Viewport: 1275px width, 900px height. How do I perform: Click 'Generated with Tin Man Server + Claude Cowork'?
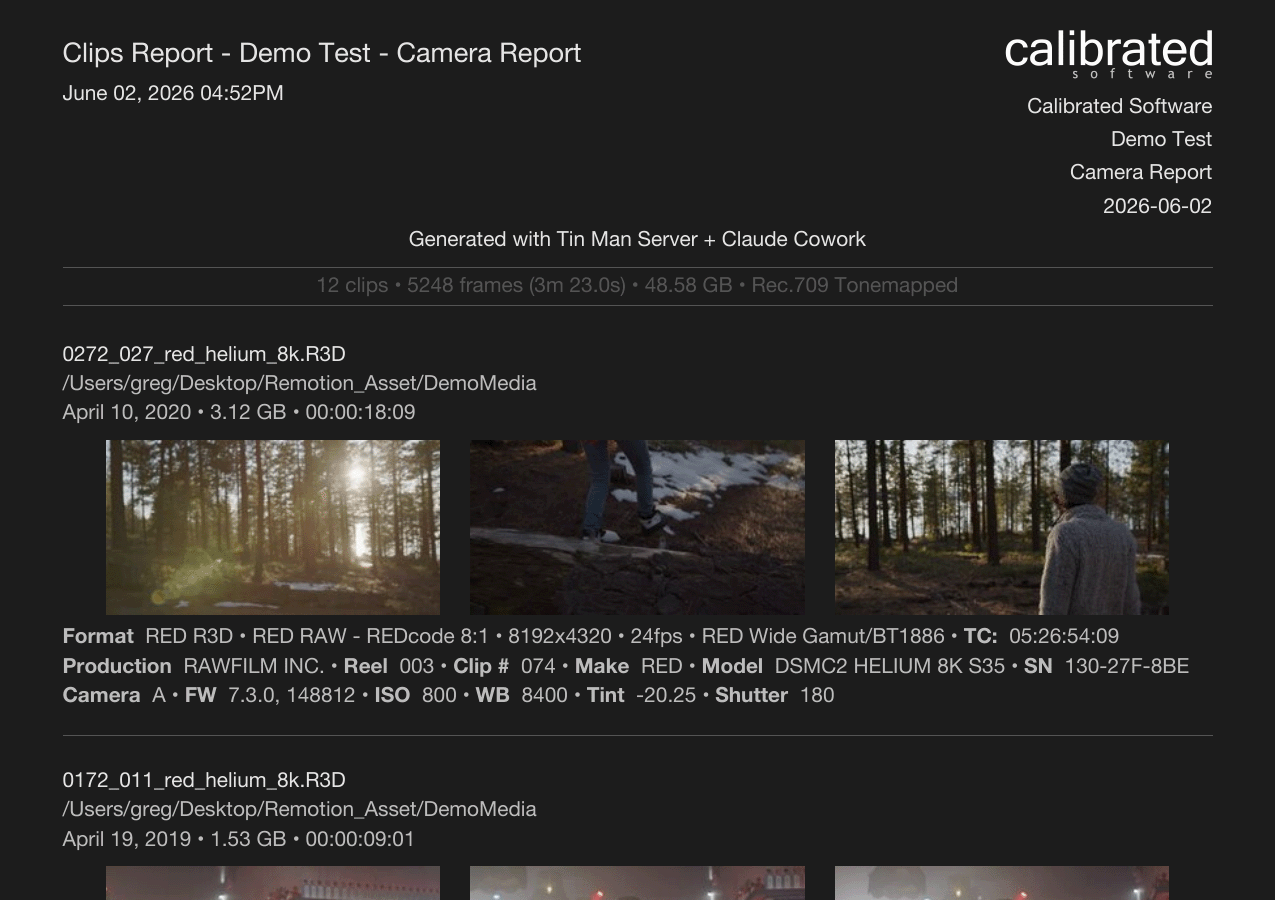(637, 239)
